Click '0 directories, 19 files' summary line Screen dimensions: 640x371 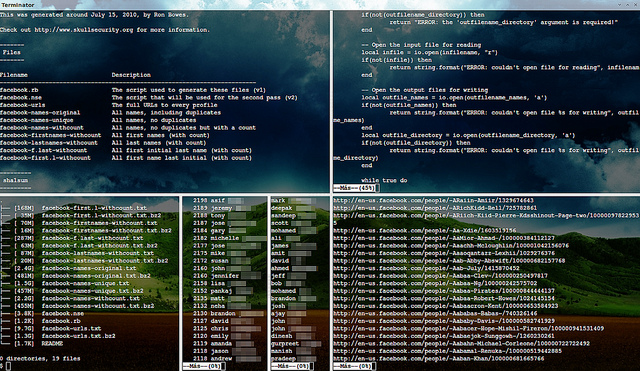pyautogui.click(x=40, y=359)
